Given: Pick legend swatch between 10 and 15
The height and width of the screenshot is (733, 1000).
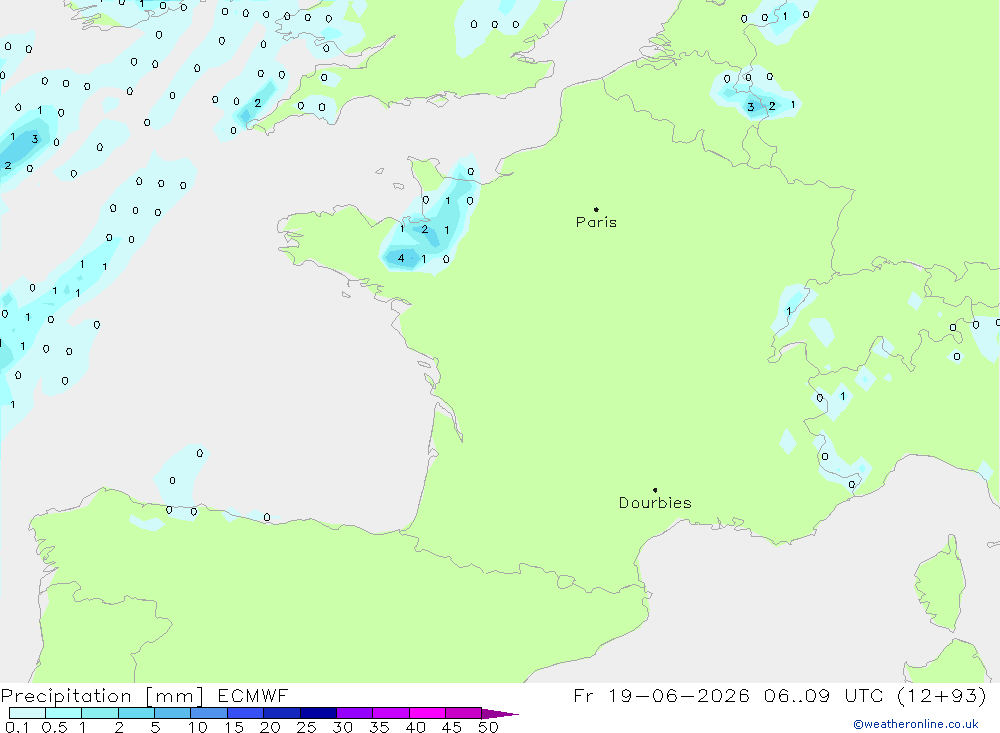Looking at the screenshot, I should click(209, 713).
